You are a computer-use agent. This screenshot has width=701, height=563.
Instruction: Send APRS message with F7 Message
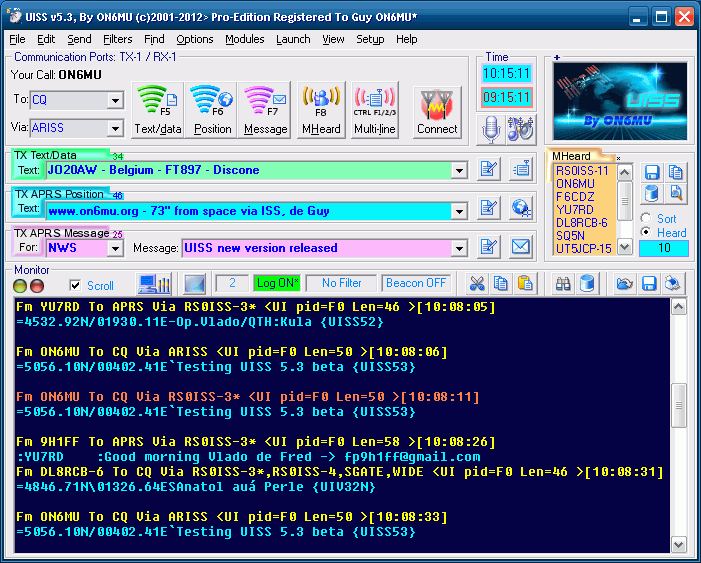click(265, 110)
